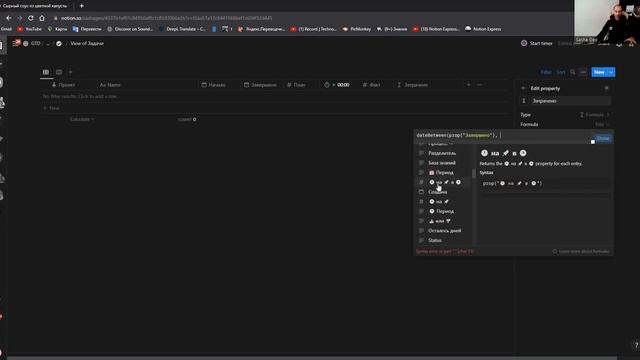Image resolution: width=640 pixels, height=360 pixels.
Task: Open the Gmail bookmark
Action: [x=6, y=29]
